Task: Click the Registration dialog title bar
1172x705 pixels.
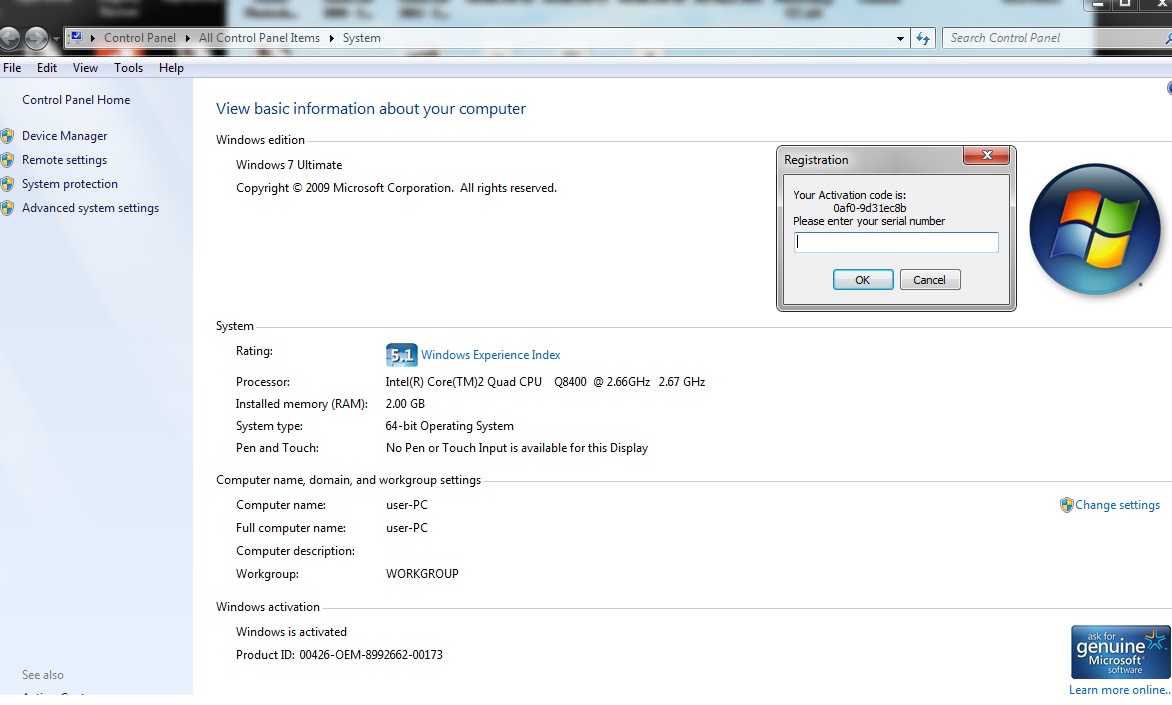Action: (x=871, y=159)
